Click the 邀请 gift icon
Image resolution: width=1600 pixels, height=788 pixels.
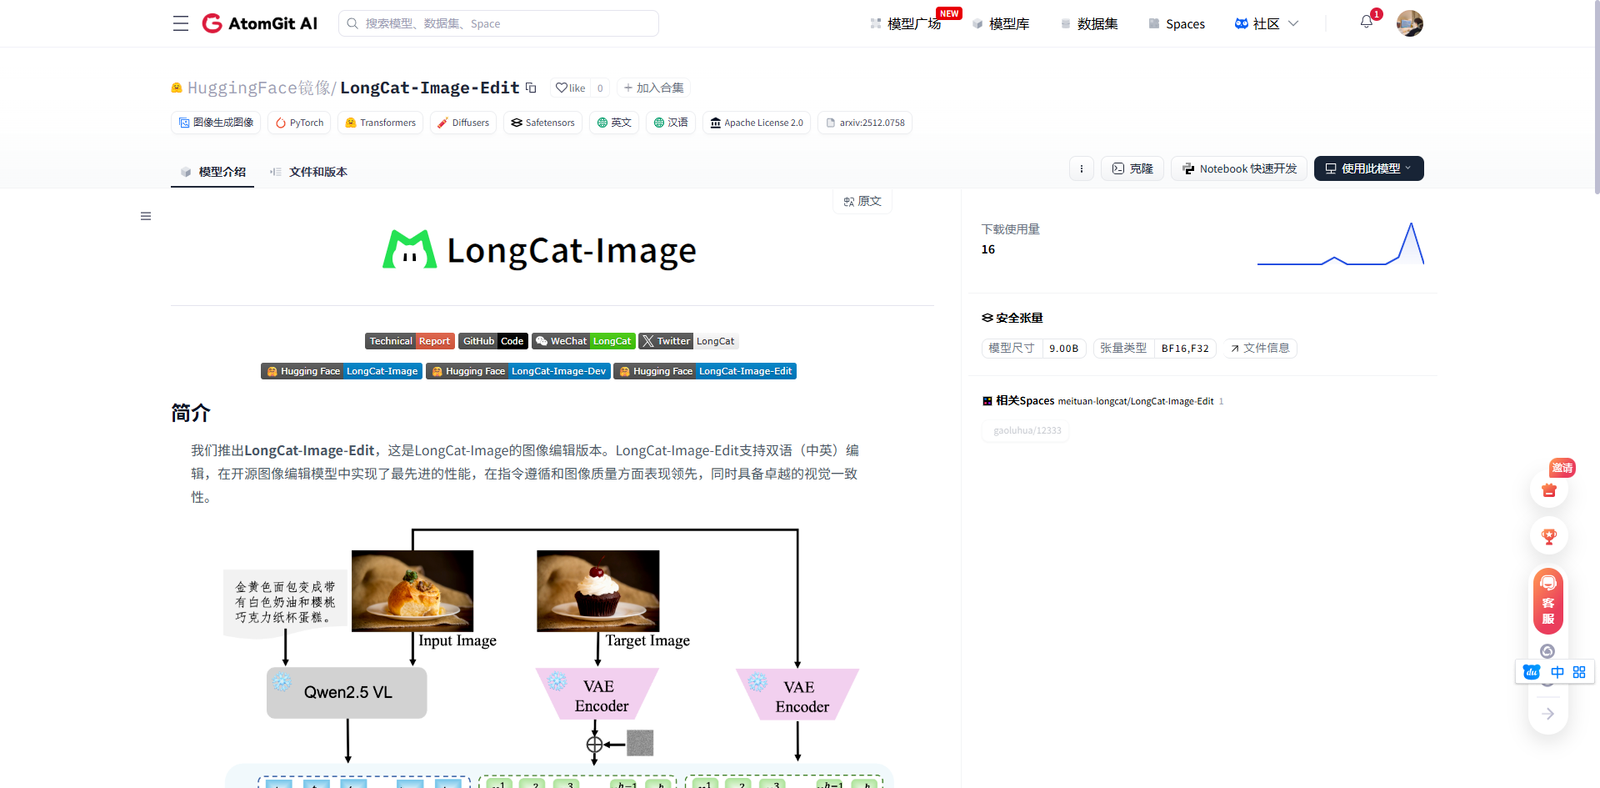tap(1549, 488)
